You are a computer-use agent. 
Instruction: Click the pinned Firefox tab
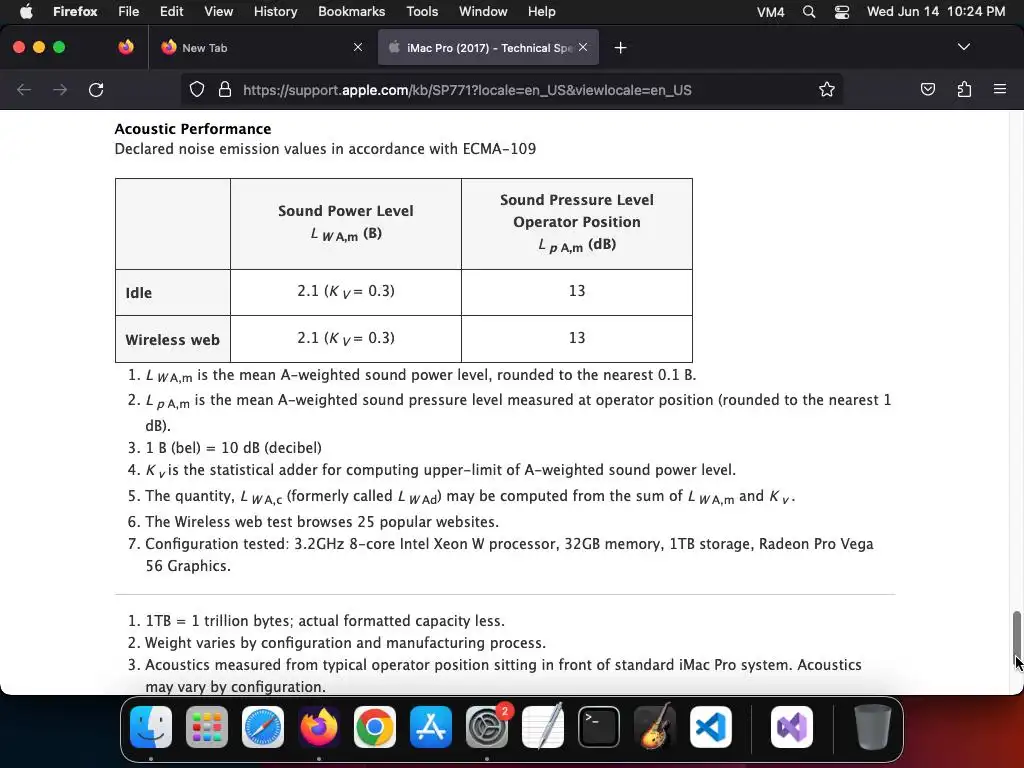click(126, 47)
